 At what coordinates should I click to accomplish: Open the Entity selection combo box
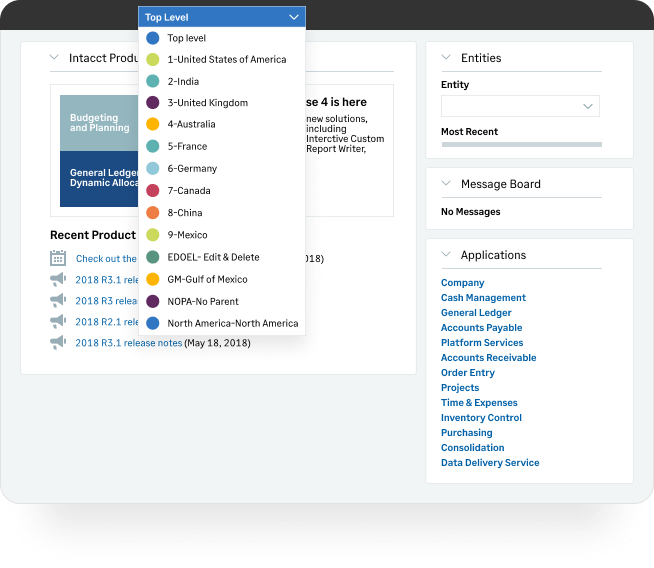click(520, 106)
